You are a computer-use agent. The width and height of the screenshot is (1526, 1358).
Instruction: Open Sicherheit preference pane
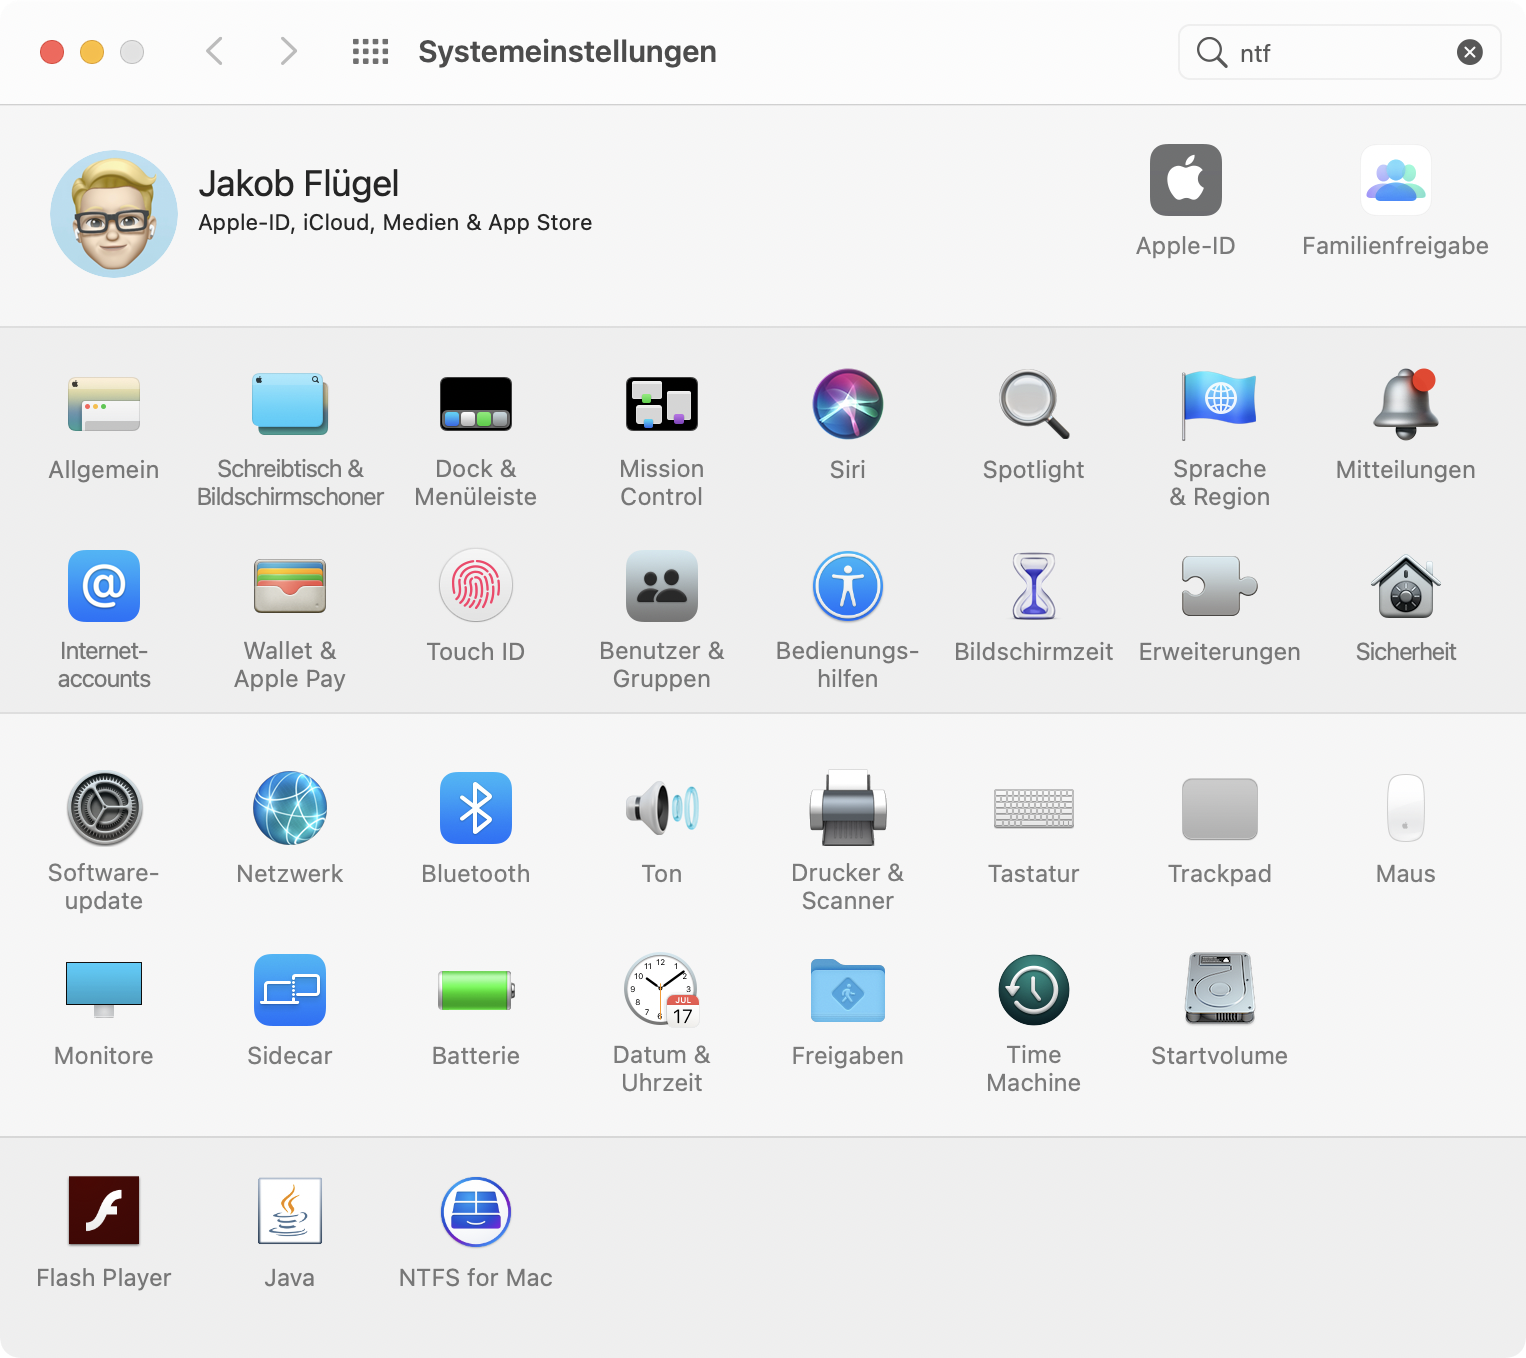click(x=1405, y=586)
